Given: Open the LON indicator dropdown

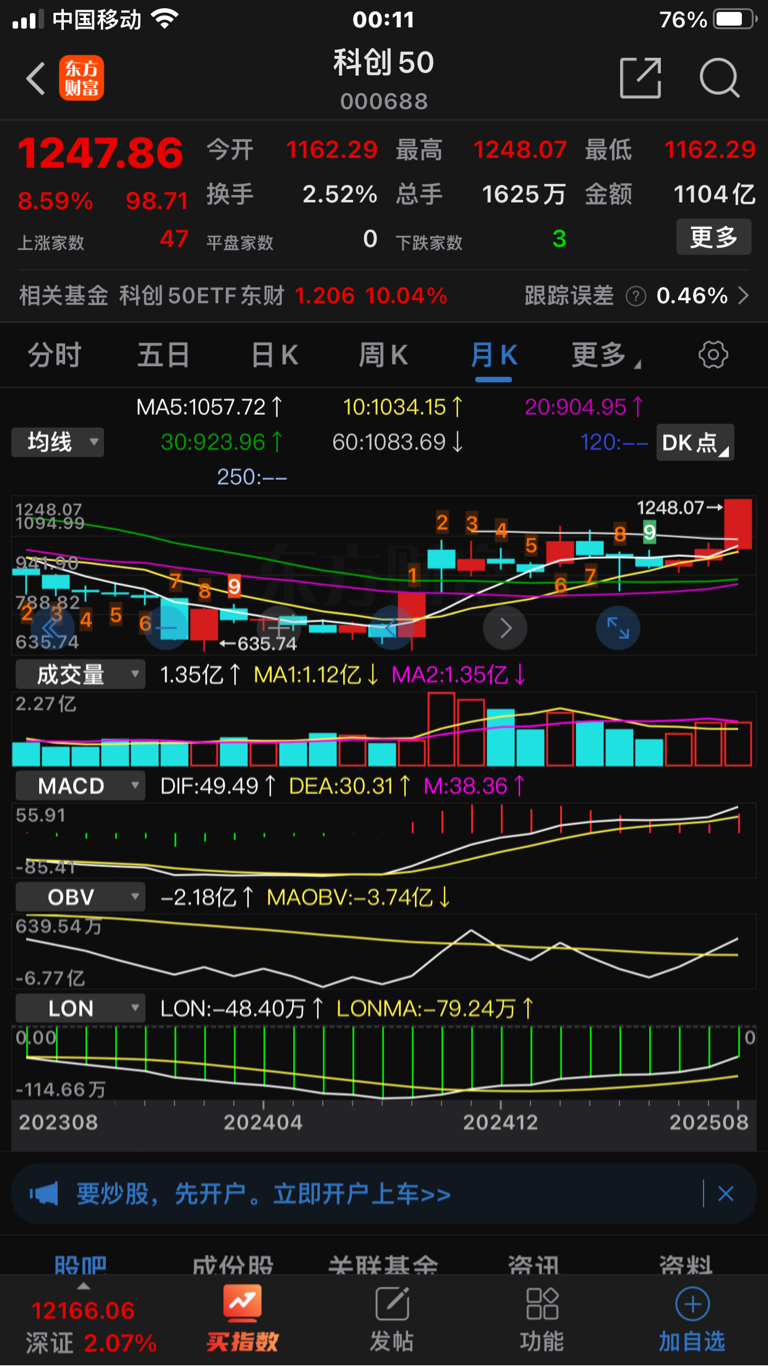Looking at the screenshot, I should click(x=80, y=1008).
